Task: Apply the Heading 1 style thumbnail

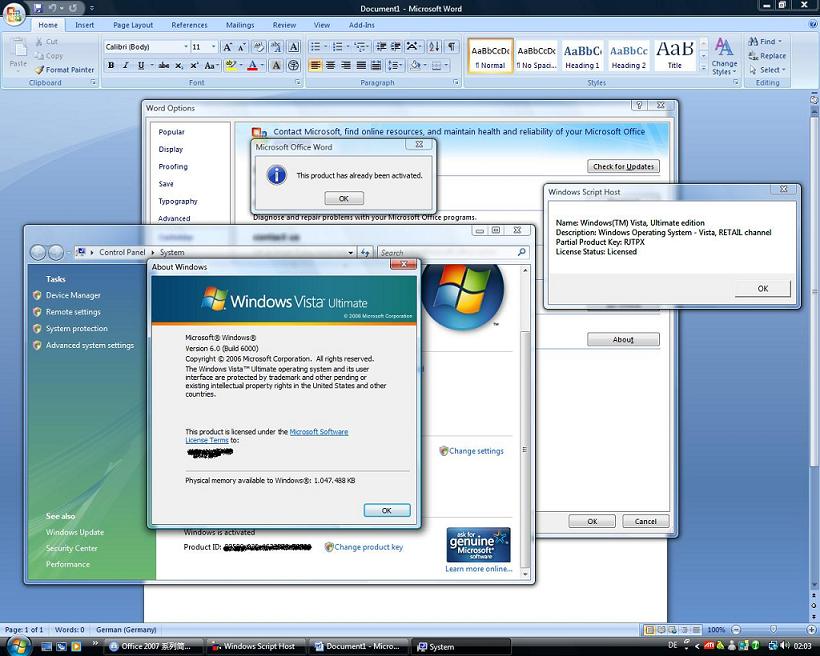Action: (582, 55)
